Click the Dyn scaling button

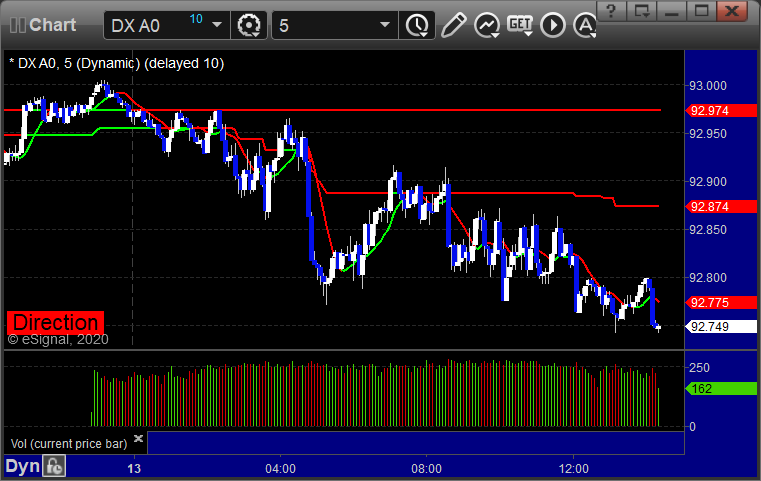(22, 466)
